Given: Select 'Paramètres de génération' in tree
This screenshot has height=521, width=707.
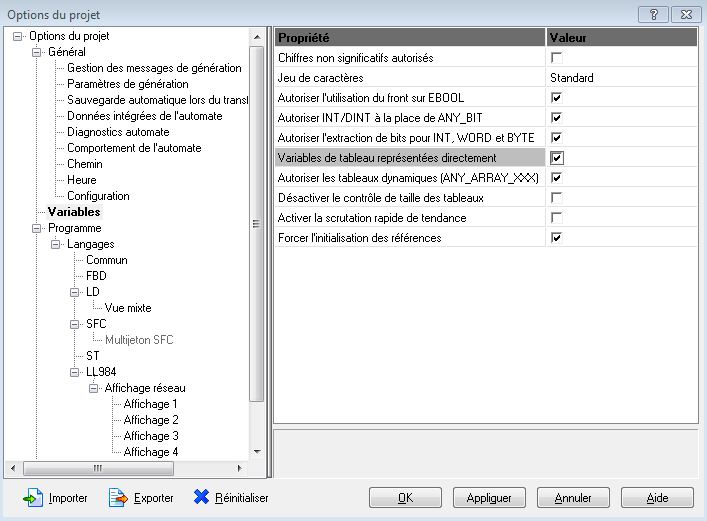Looking at the screenshot, I should tap(127, 84).
